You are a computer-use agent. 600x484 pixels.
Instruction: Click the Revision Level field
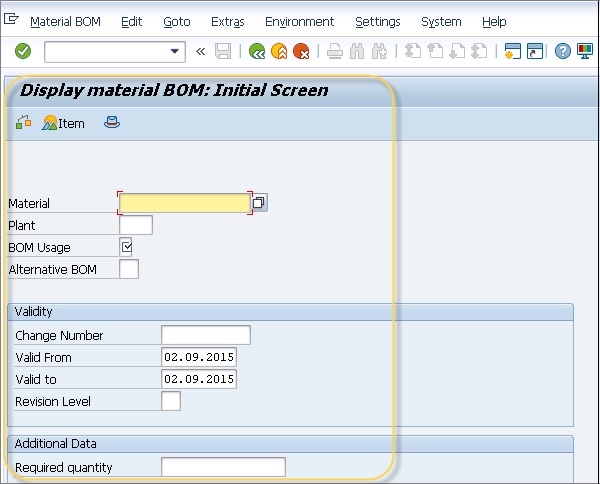tap(171, 401)
